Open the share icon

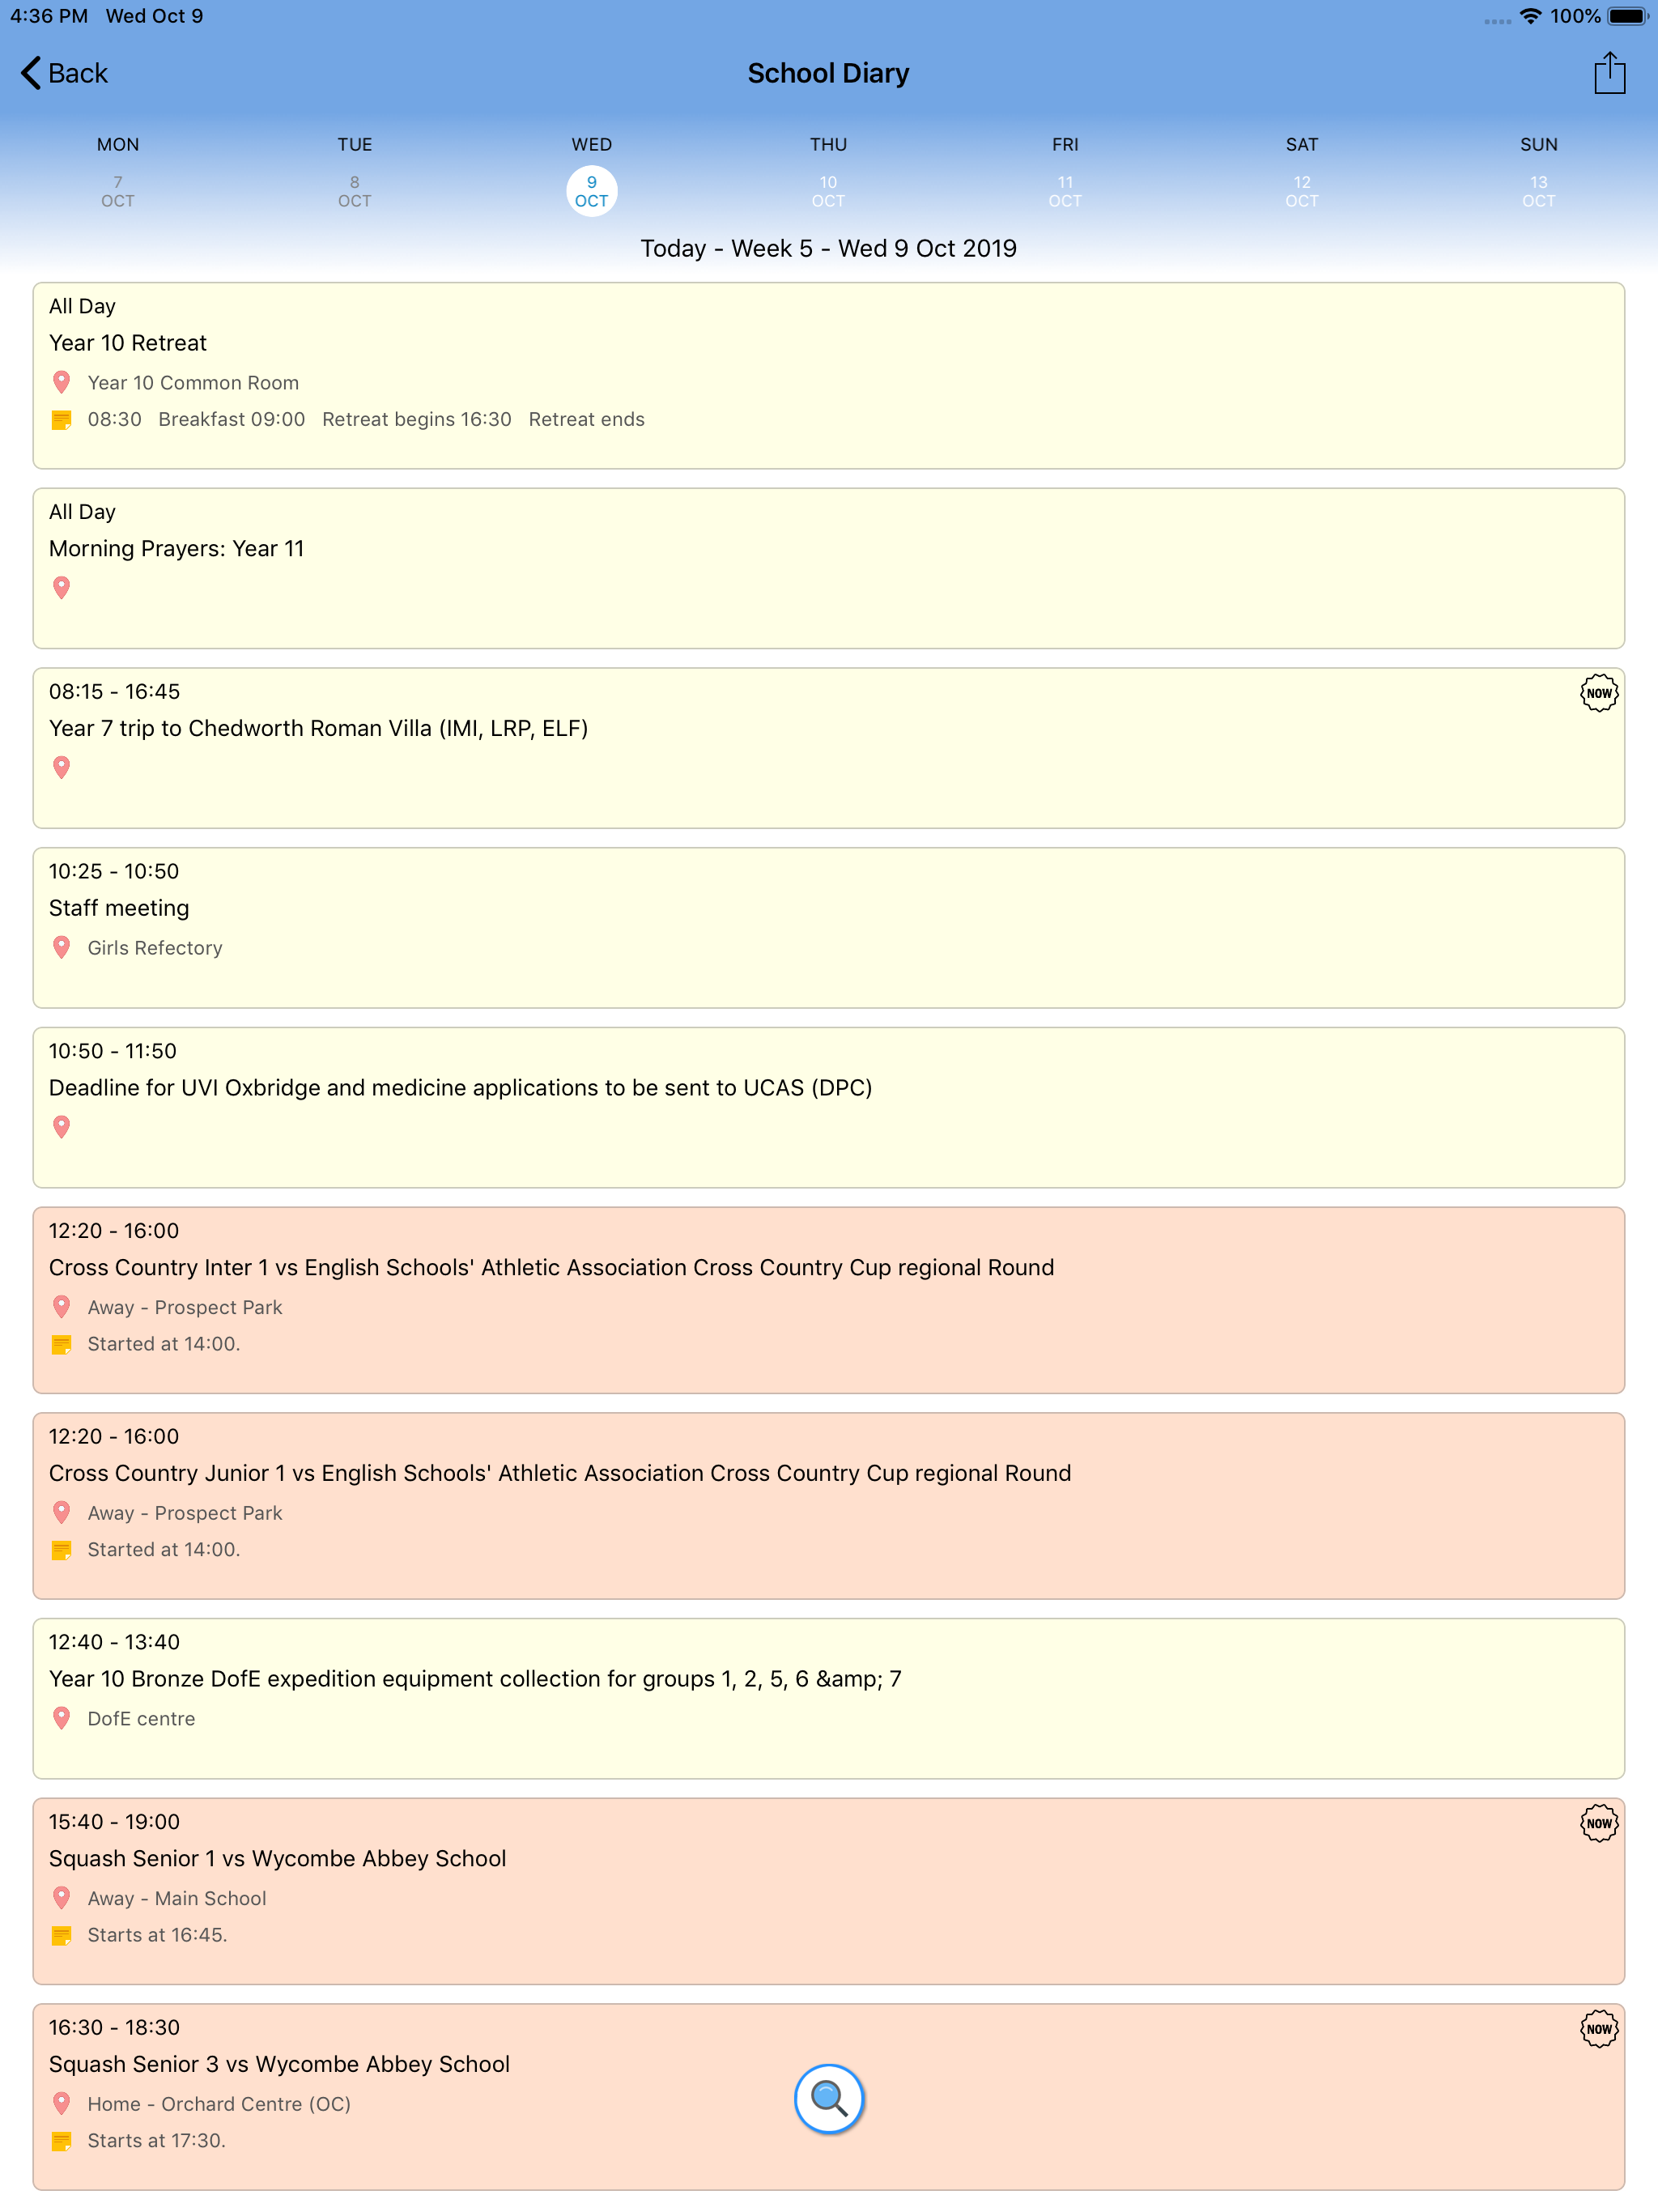click(x=1609, y=73)
